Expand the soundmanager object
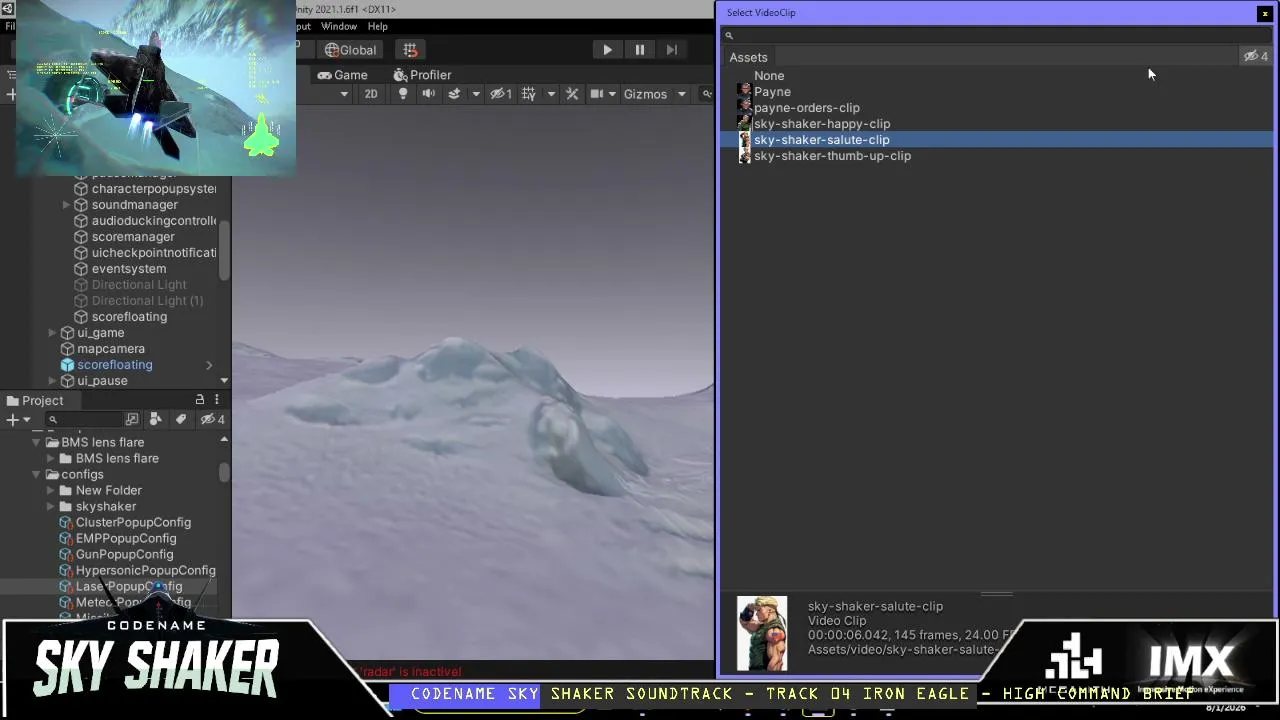1280x720 pixels. (66, 205)
